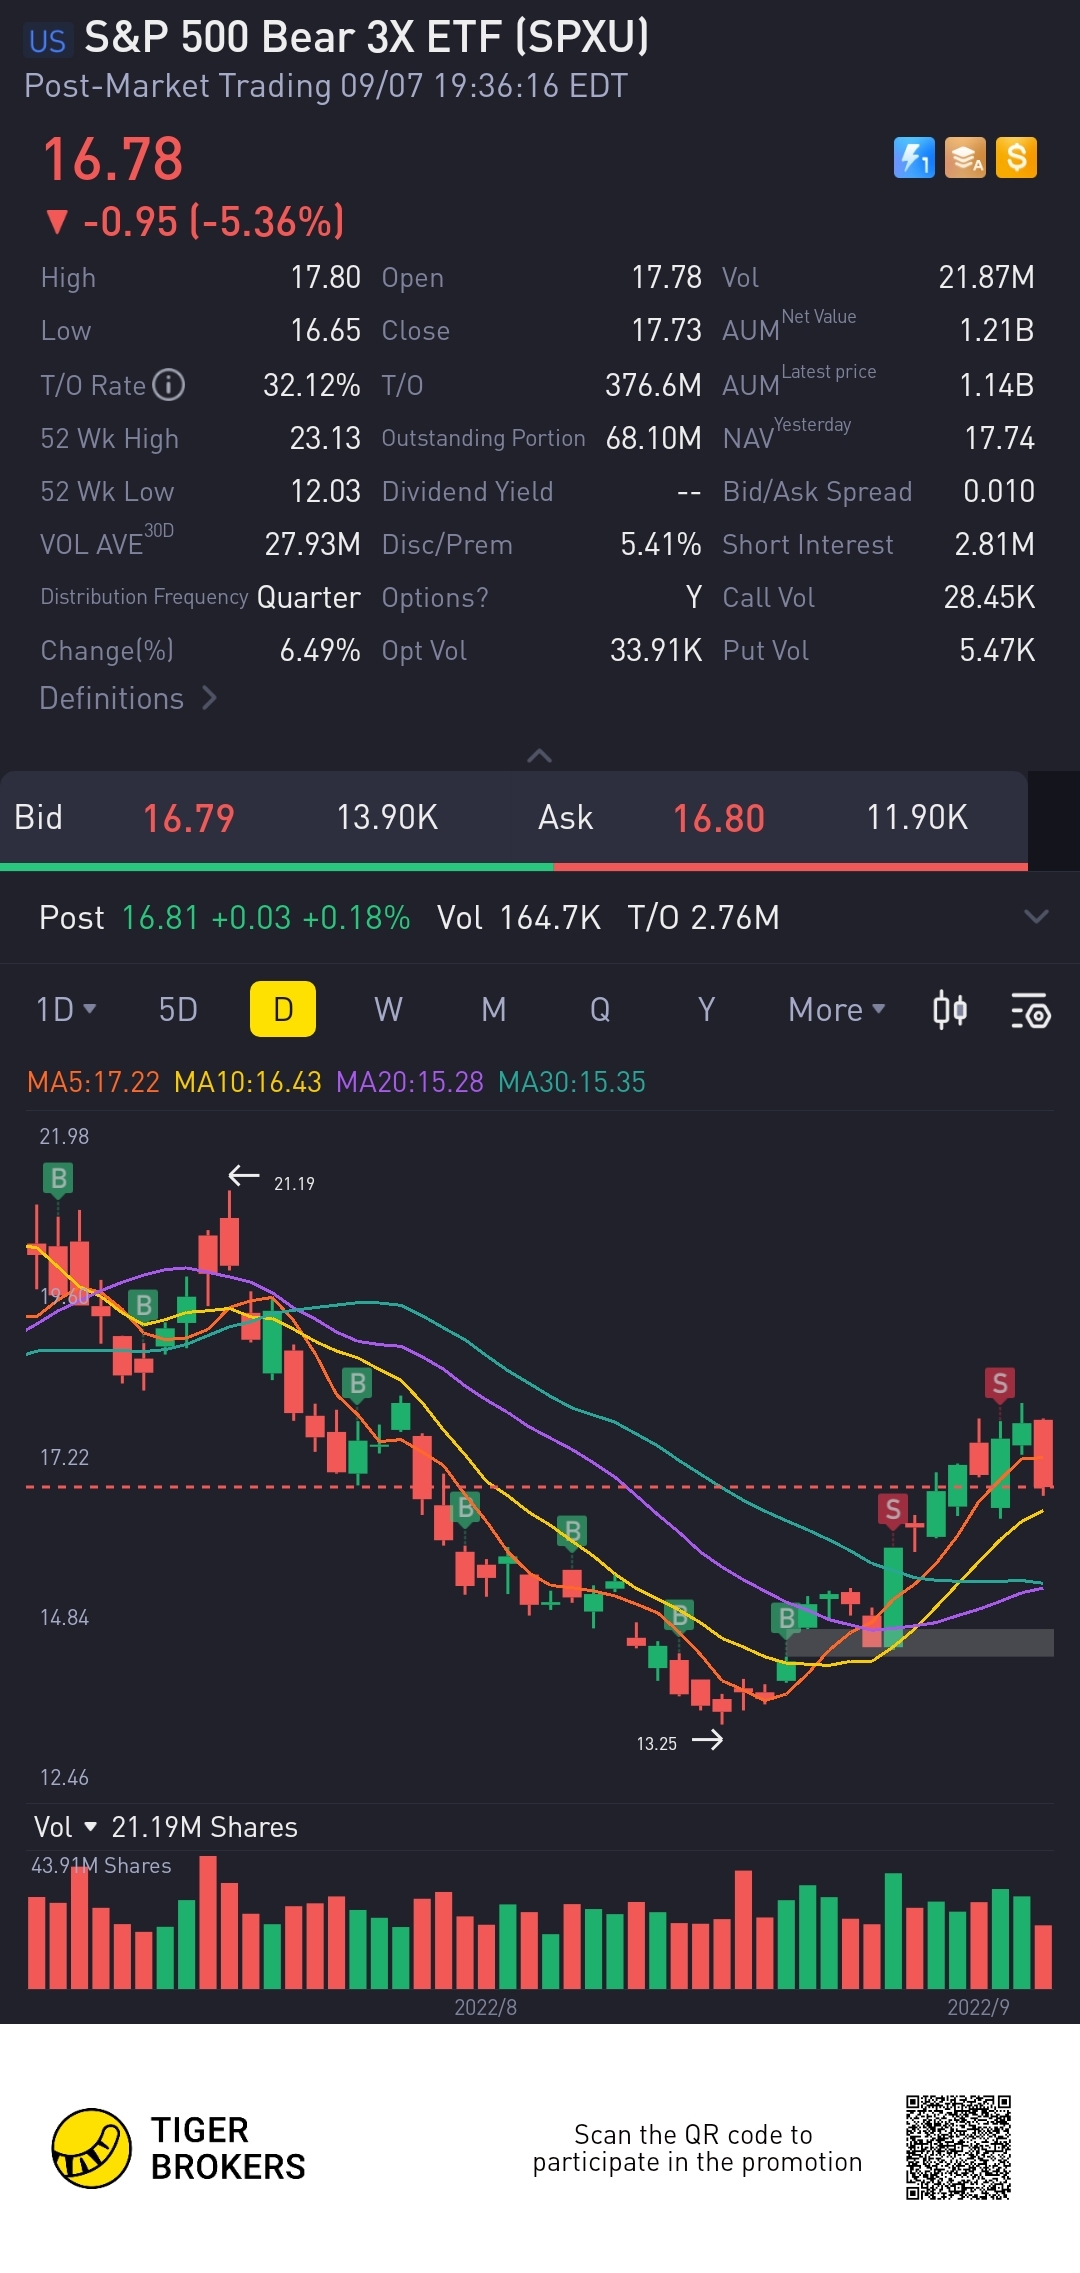The height and width of the screenshot is (2273, 1080).
Task: Tap the 21.19 high price marker
Action: pos(294,1184)
